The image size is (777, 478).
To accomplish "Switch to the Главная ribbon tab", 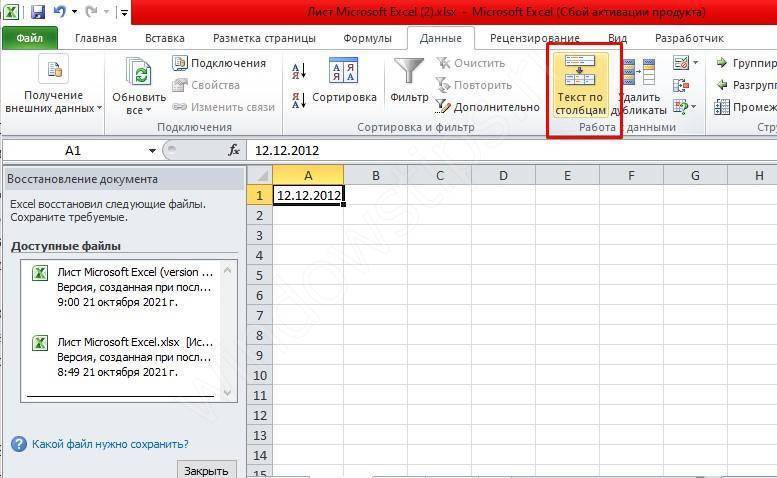I will (96, 38).
